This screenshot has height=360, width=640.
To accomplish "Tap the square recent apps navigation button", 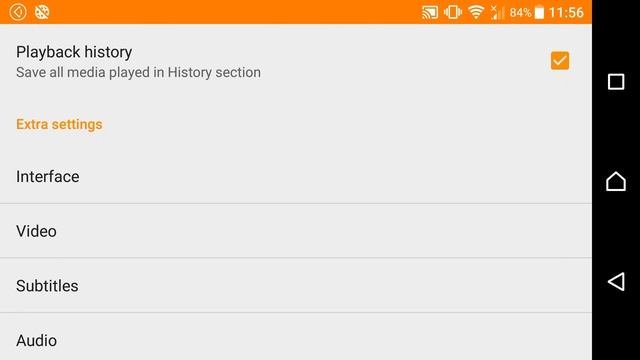I will tap(616, 82).
